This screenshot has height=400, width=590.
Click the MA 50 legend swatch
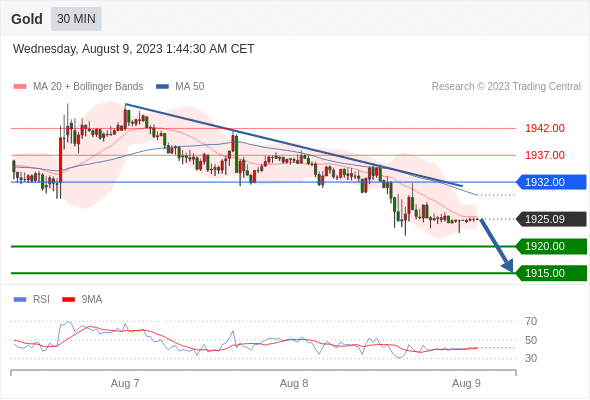click(x=162, y=87)
